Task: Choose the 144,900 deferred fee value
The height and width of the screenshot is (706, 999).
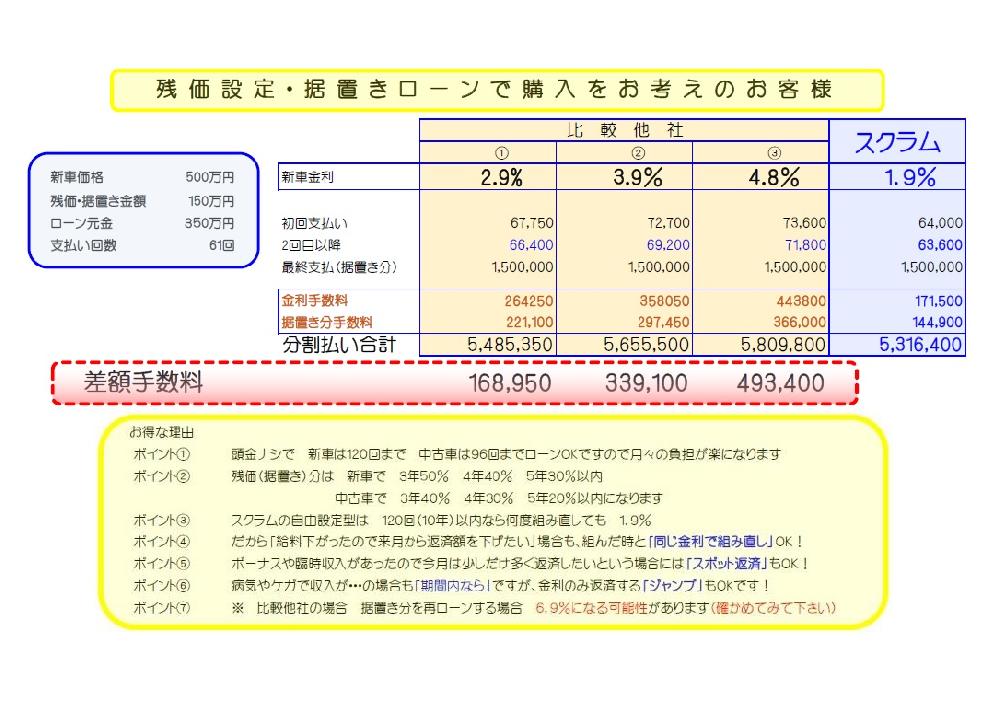Action: (x=938, y=322)
